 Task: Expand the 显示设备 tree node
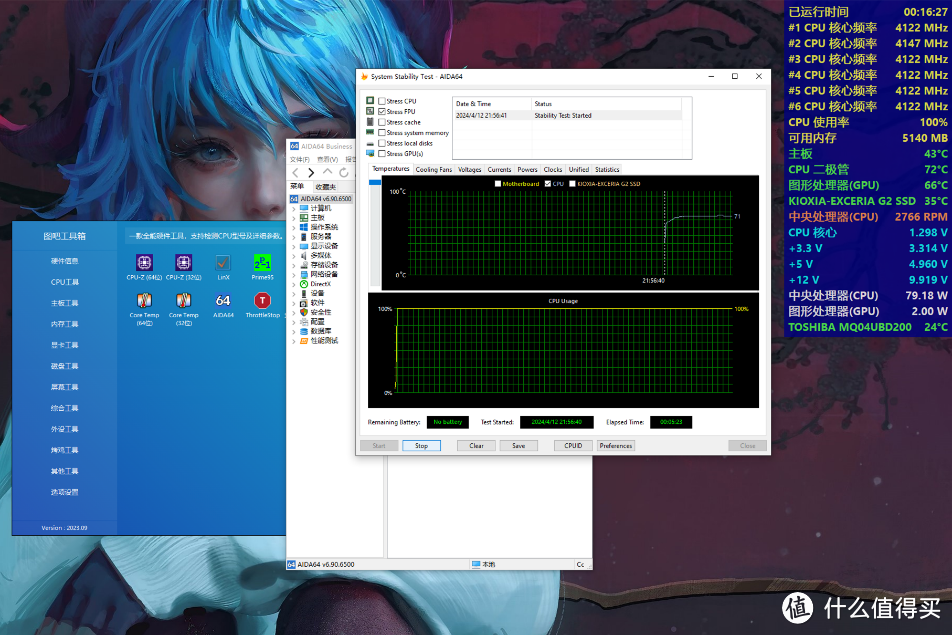coord(294,246)
